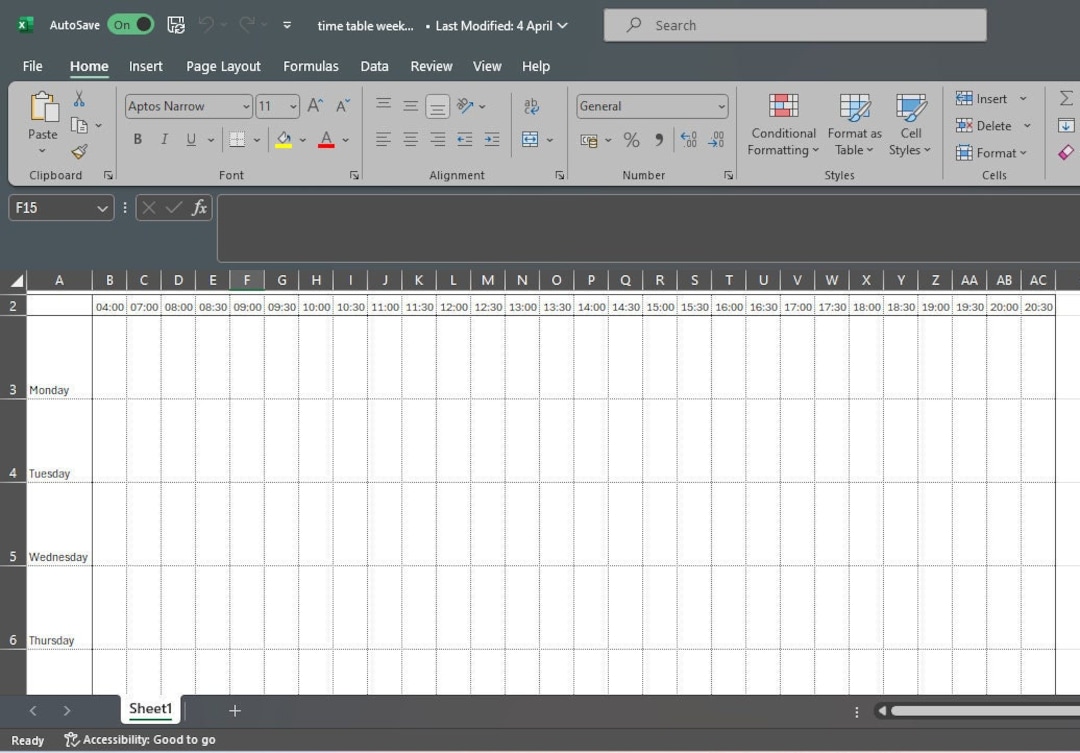Open the Font Color red swatch
Screen dimensions: 1080x753
pyautogui.click(x=325, y=141)
